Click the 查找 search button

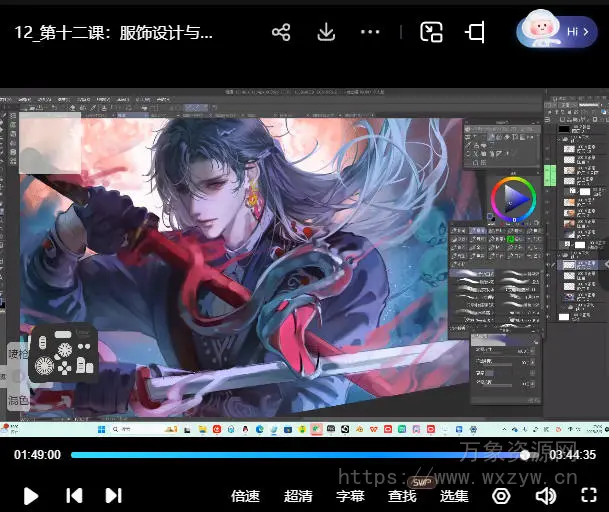(x=402, y=495)
